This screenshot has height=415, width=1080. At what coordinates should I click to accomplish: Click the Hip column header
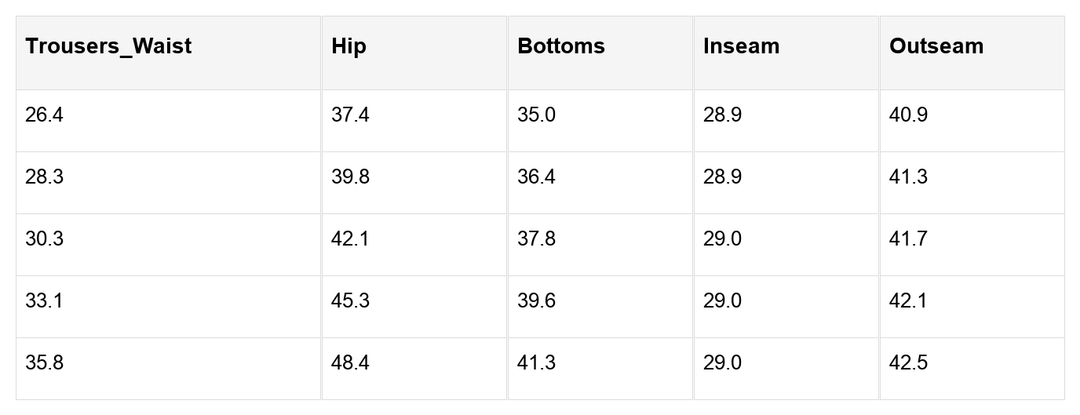click(x=349, y=47)
